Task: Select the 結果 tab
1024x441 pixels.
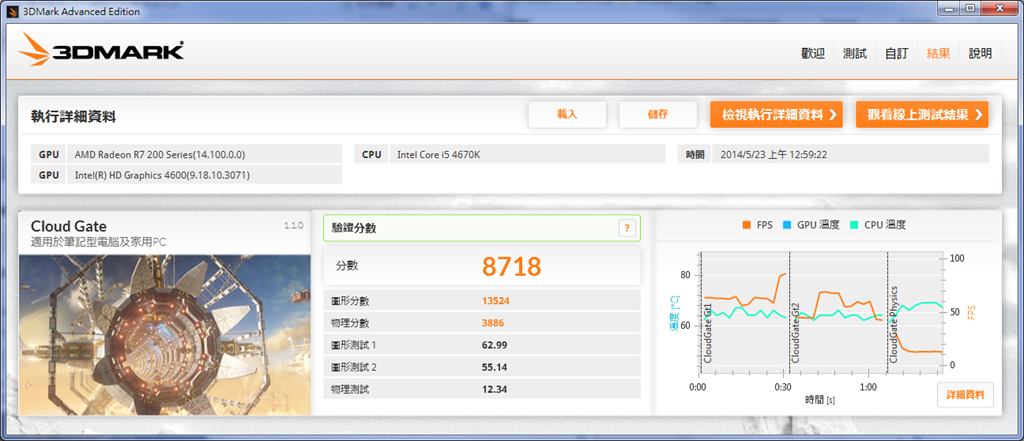Action: 938,54
